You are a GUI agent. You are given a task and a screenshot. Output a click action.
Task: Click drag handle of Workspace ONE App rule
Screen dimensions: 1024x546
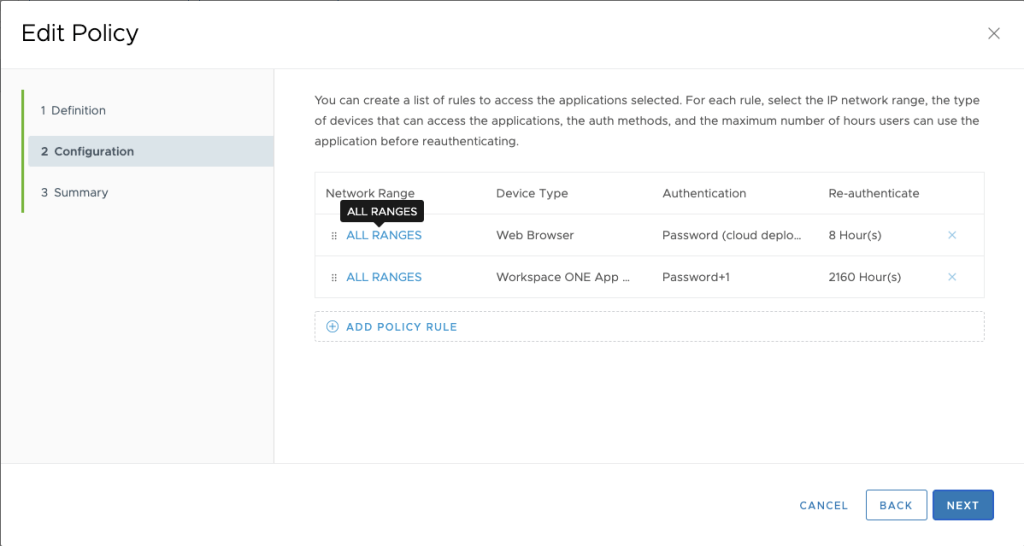(x=334, y=277)
